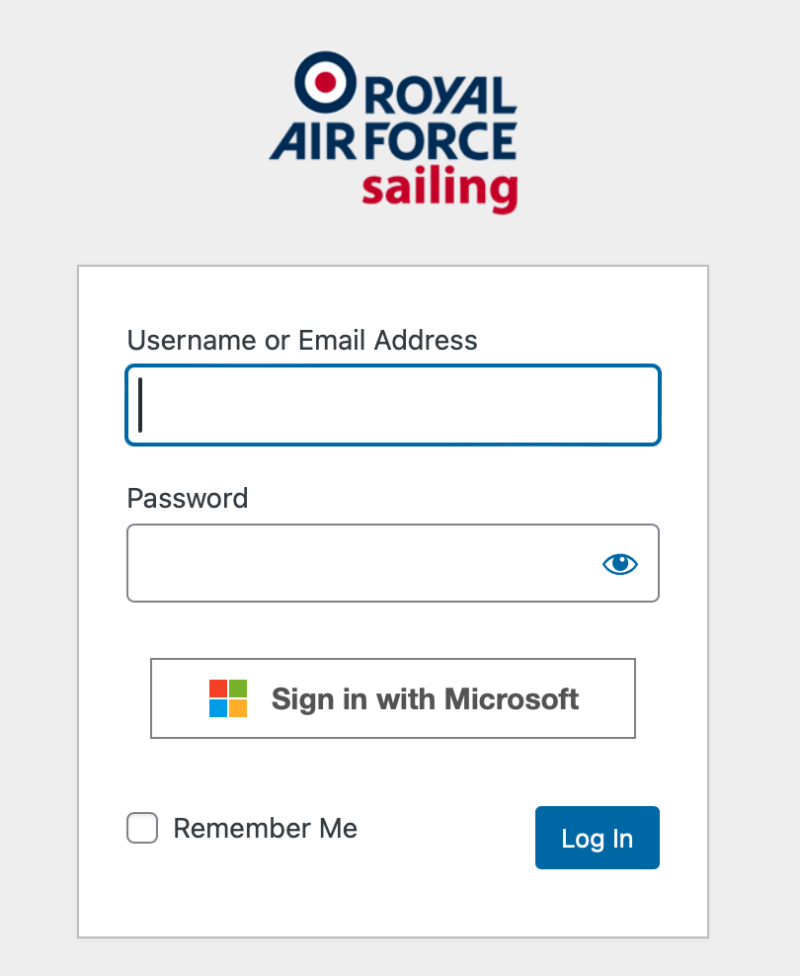
Task: Choose Sign in with Microsoft
Action: tap(393, 698)
